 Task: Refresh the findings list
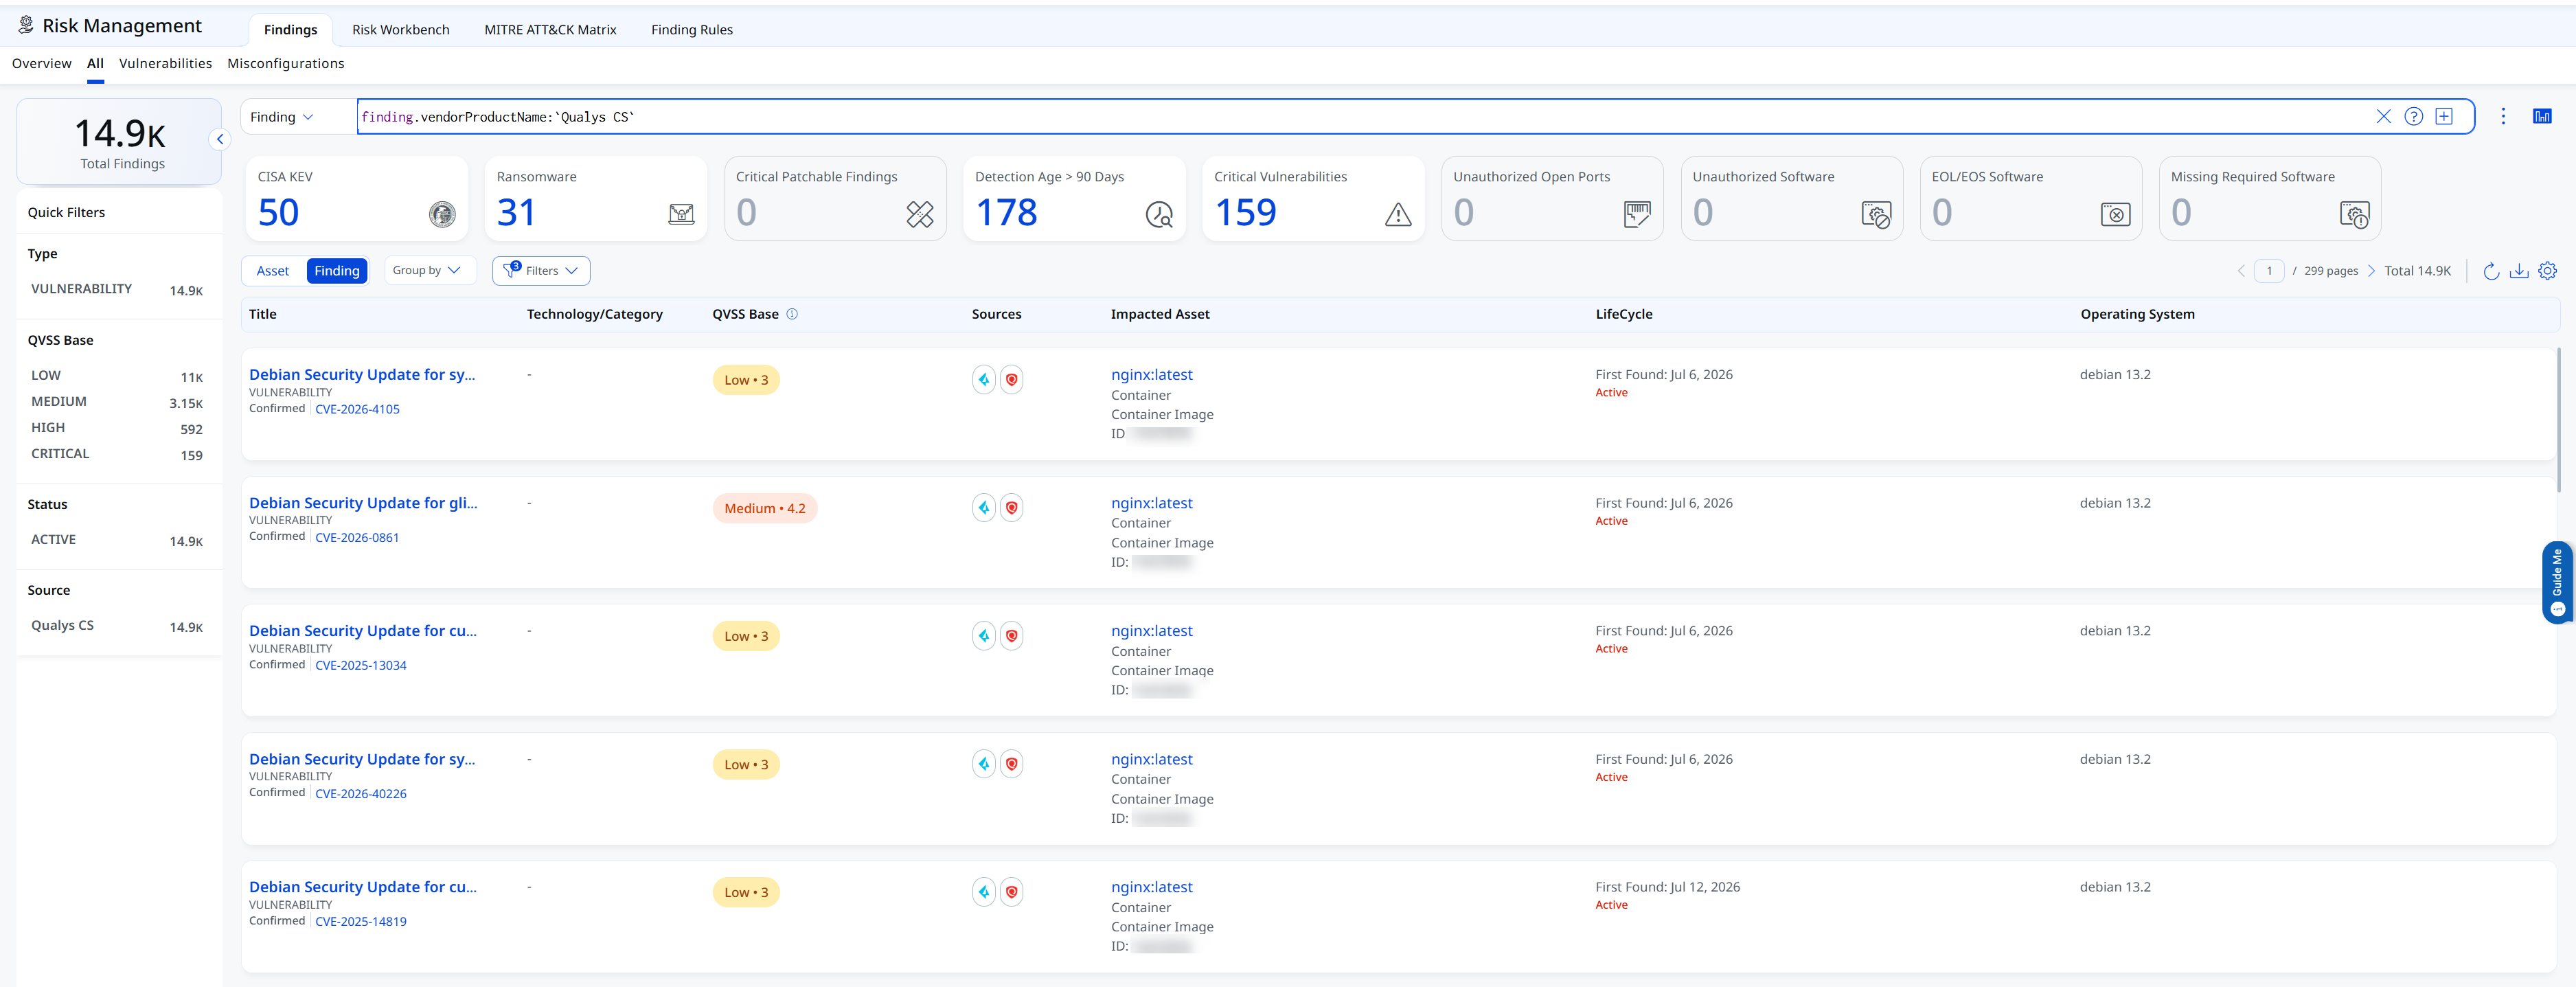click(2491, 271)
